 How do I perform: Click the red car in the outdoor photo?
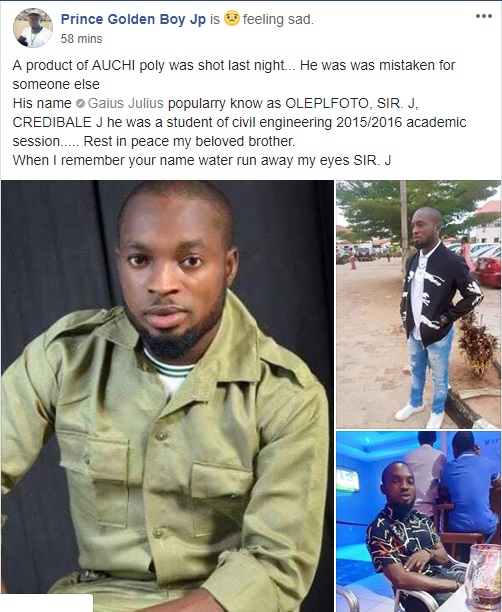coord(488,272)
